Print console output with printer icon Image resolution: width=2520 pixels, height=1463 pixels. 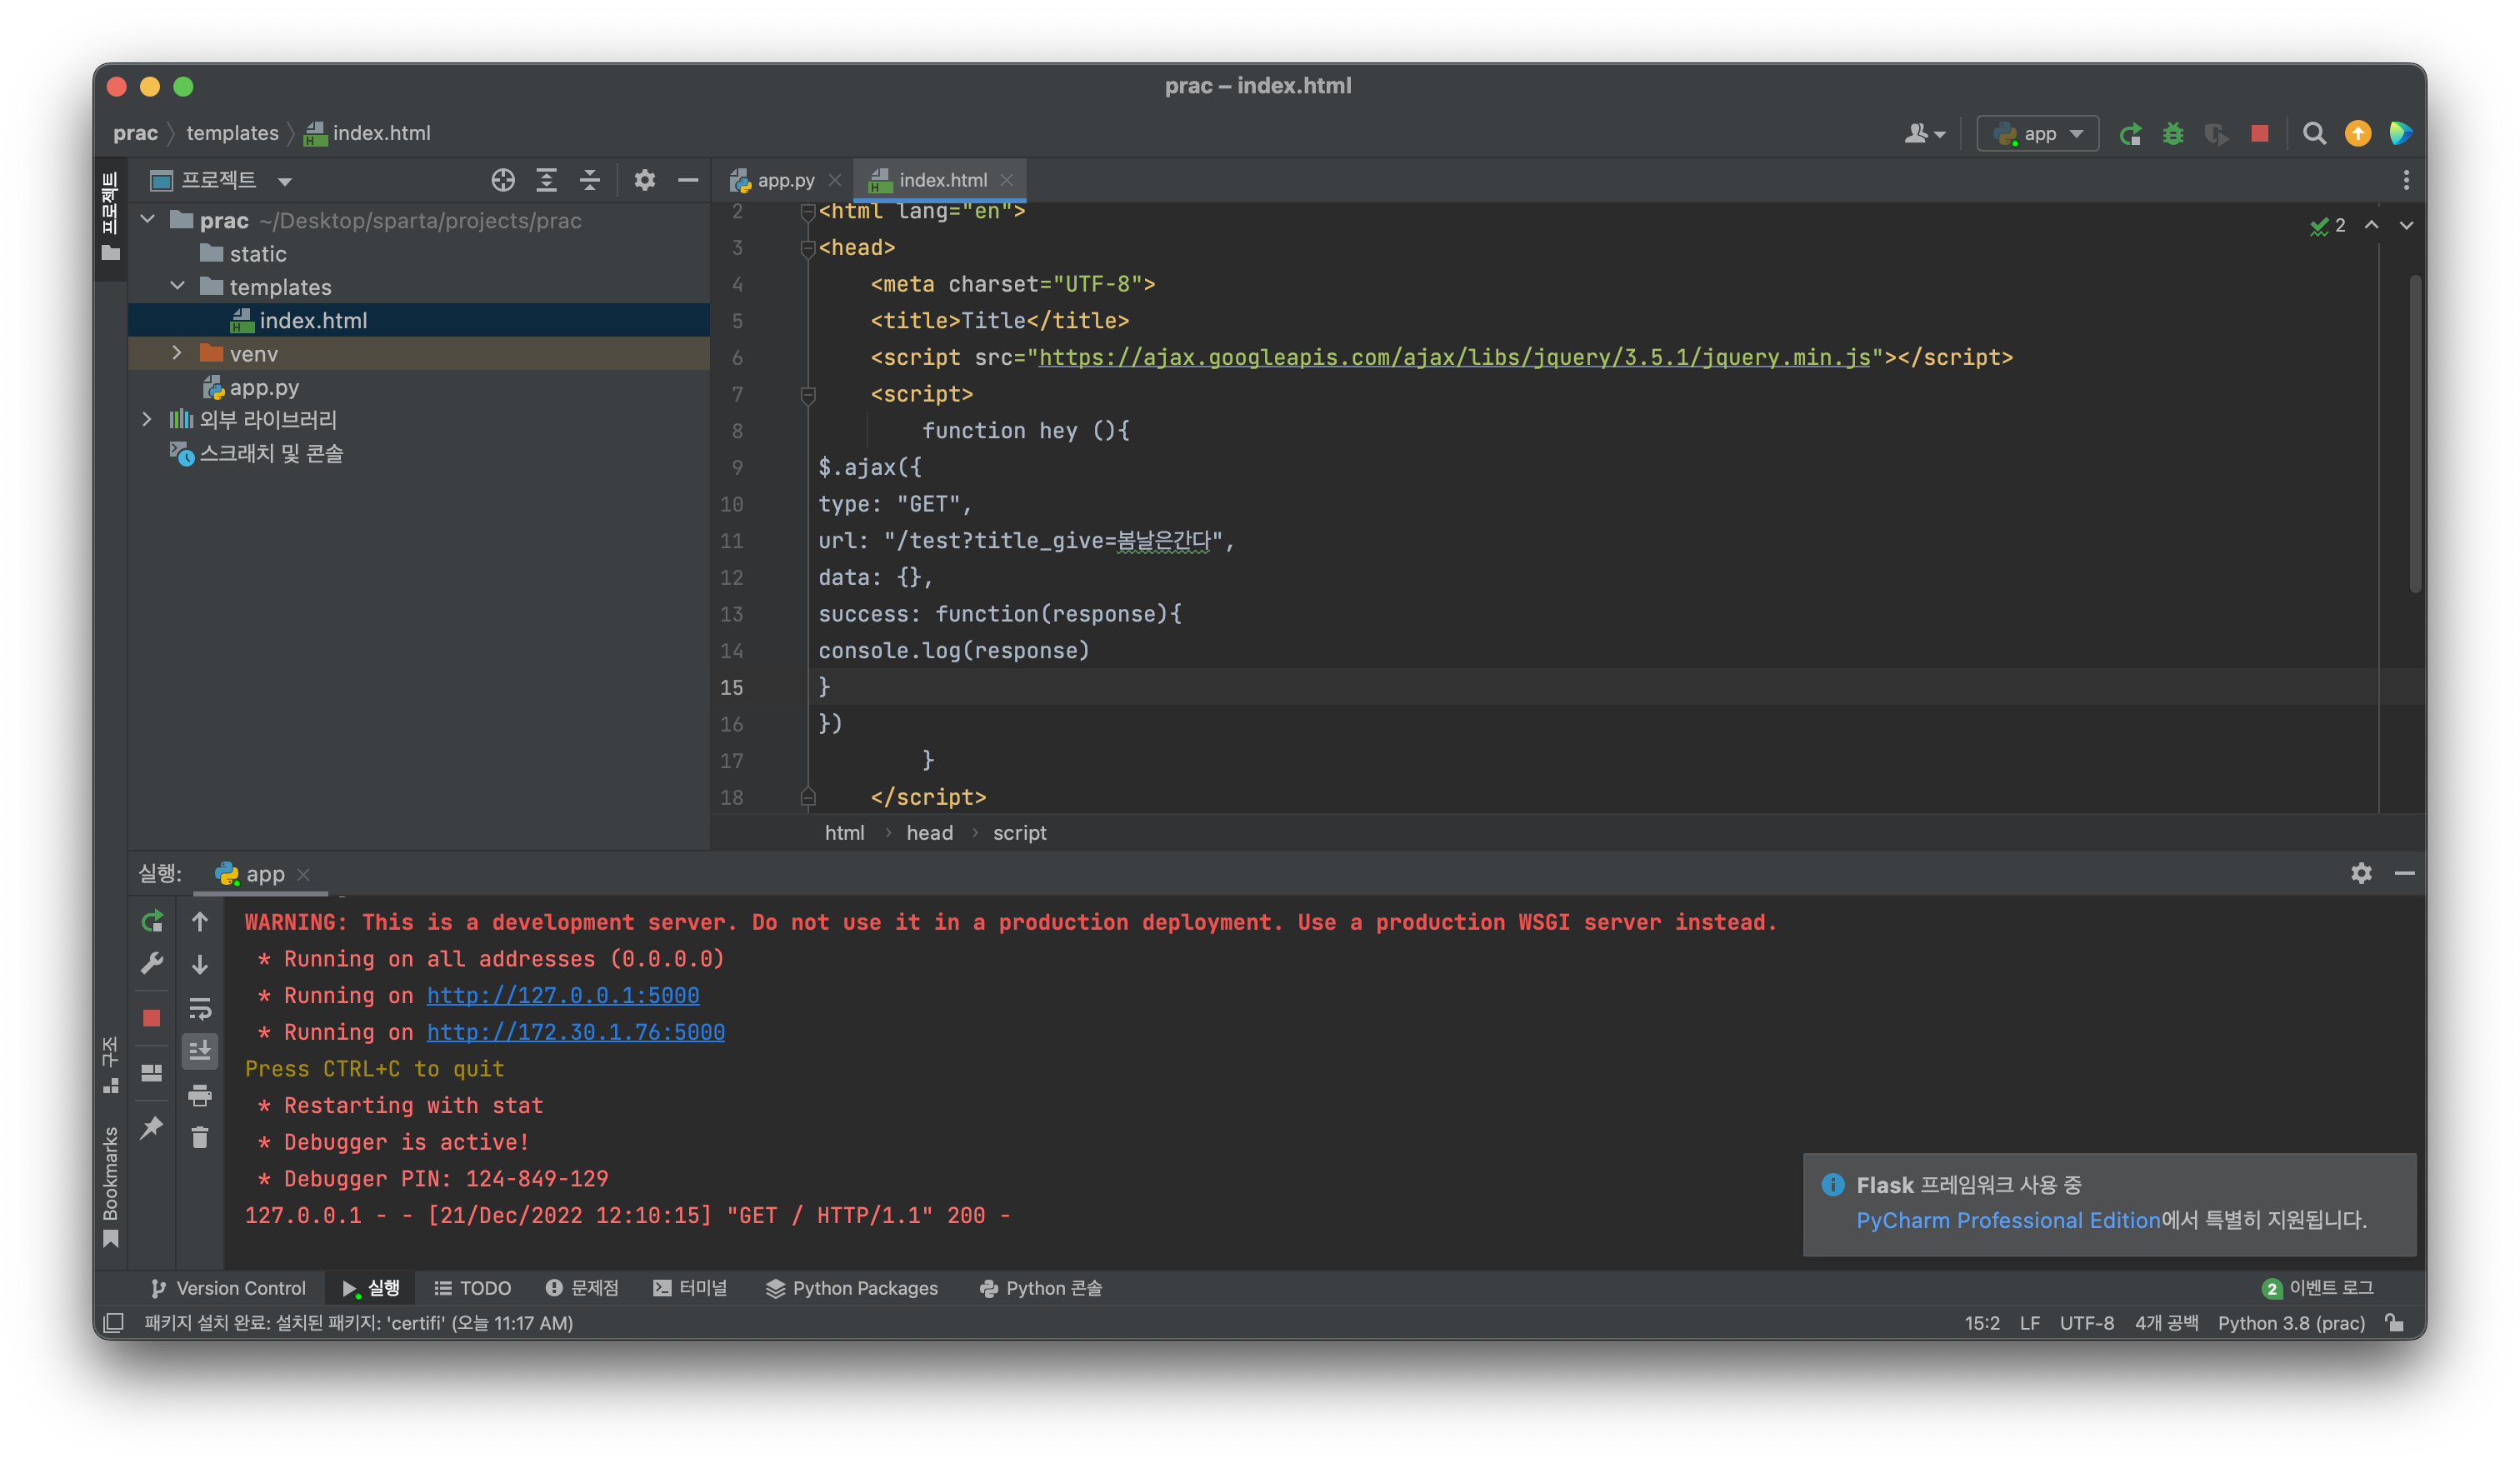[x=200, y=1095]
